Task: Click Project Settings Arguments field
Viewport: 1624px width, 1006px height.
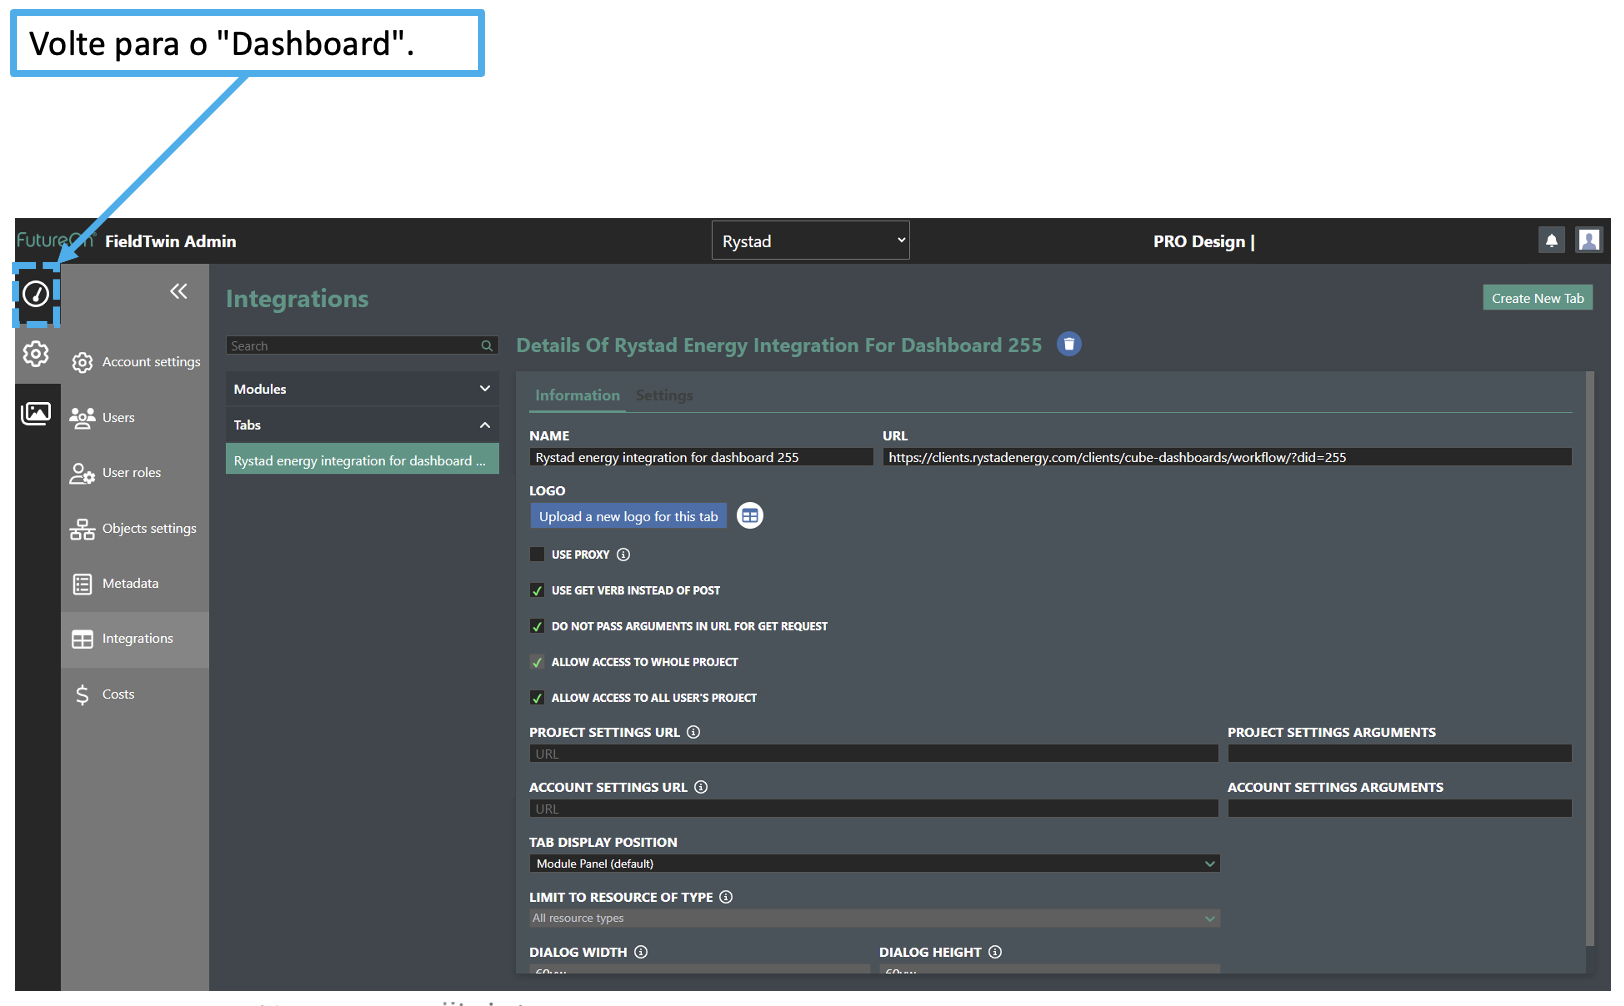Action: 1400,754
